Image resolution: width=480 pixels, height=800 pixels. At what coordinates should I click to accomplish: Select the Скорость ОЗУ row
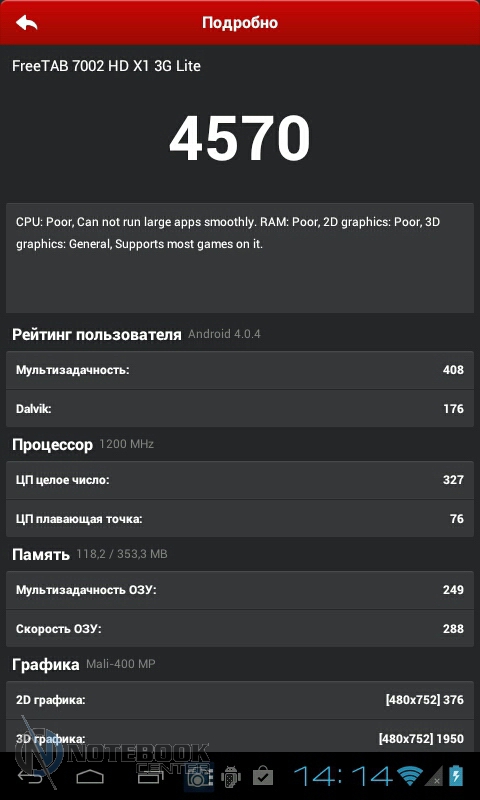coord(240,629)
